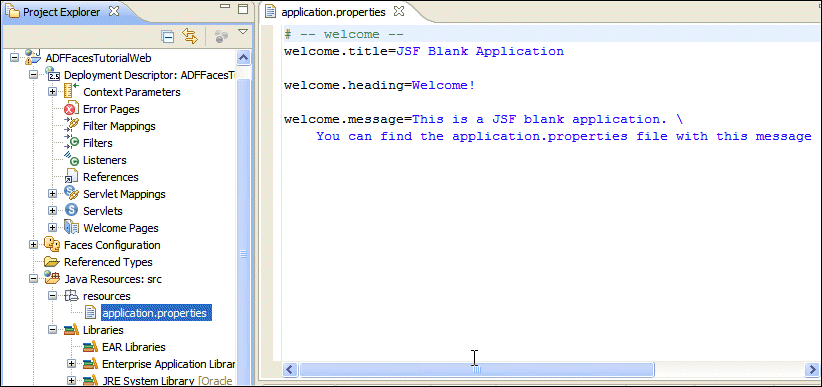
Task: Click the Collapse All toolbar icon
Action: [167, 37]
